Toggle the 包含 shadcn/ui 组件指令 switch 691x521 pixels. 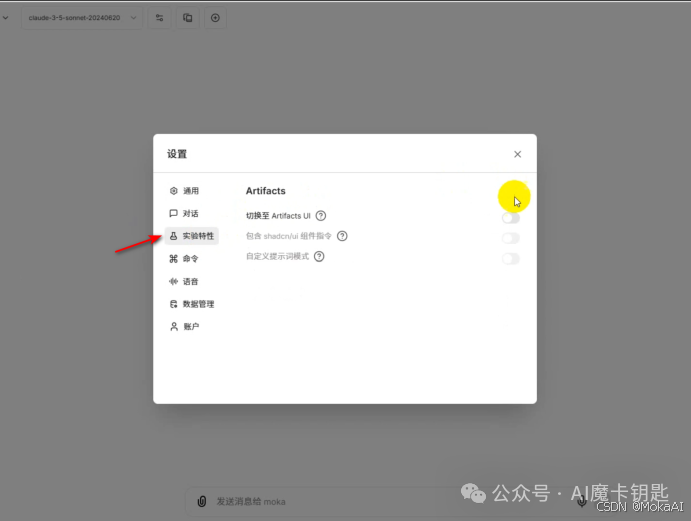511,238
